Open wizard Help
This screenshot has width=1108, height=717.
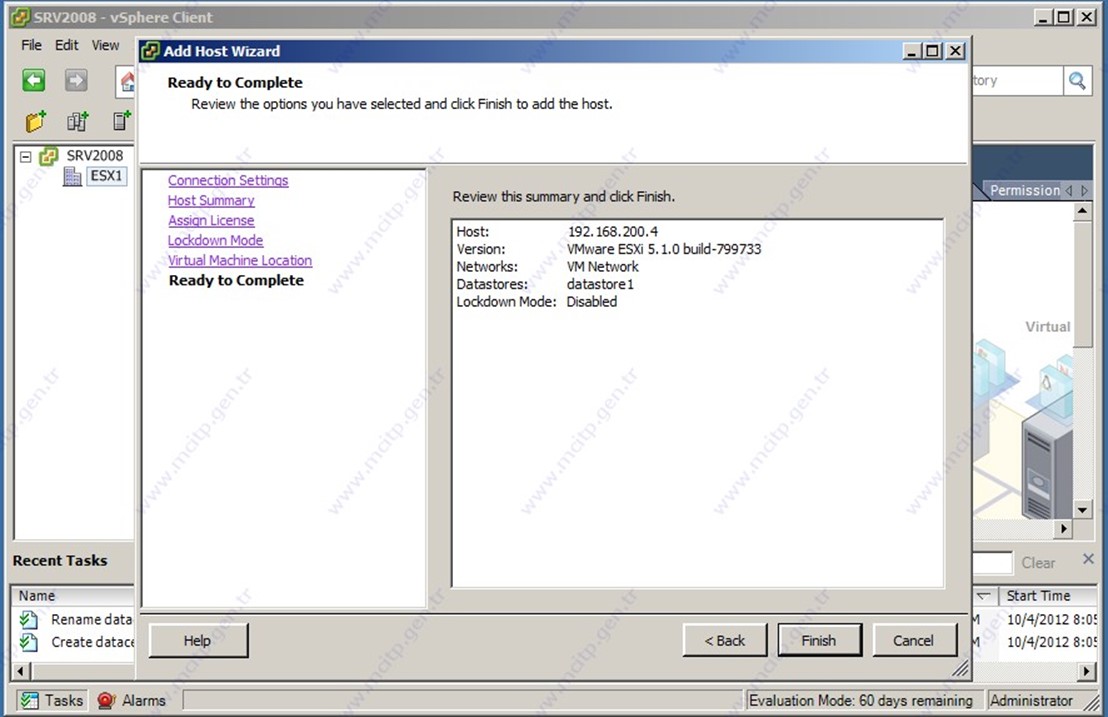(197, 641)
